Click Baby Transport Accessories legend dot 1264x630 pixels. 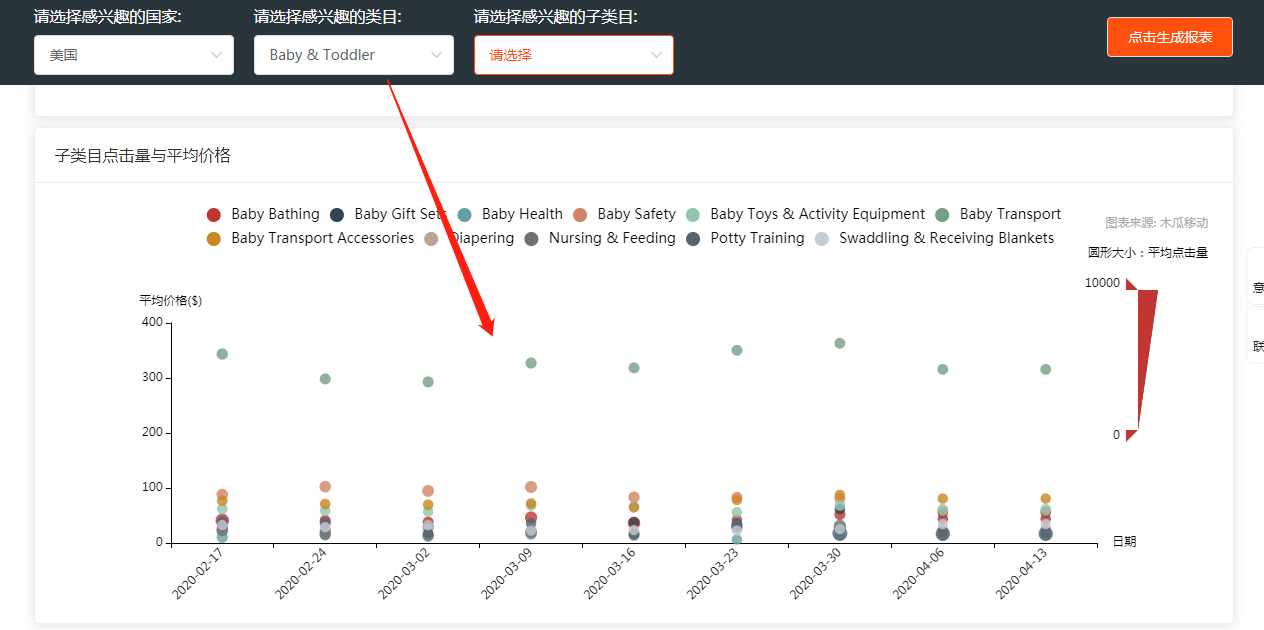[213, 239]
